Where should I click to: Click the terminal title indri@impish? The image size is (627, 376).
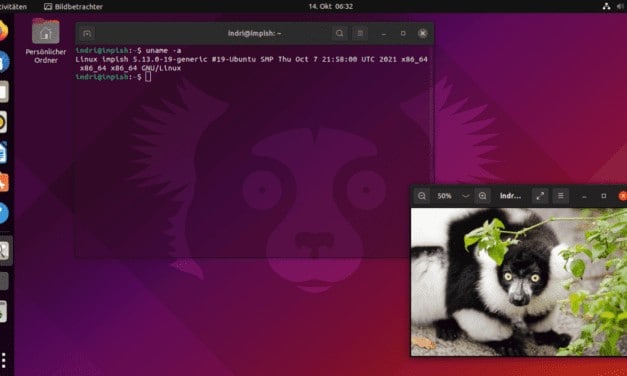pos(254,33)
